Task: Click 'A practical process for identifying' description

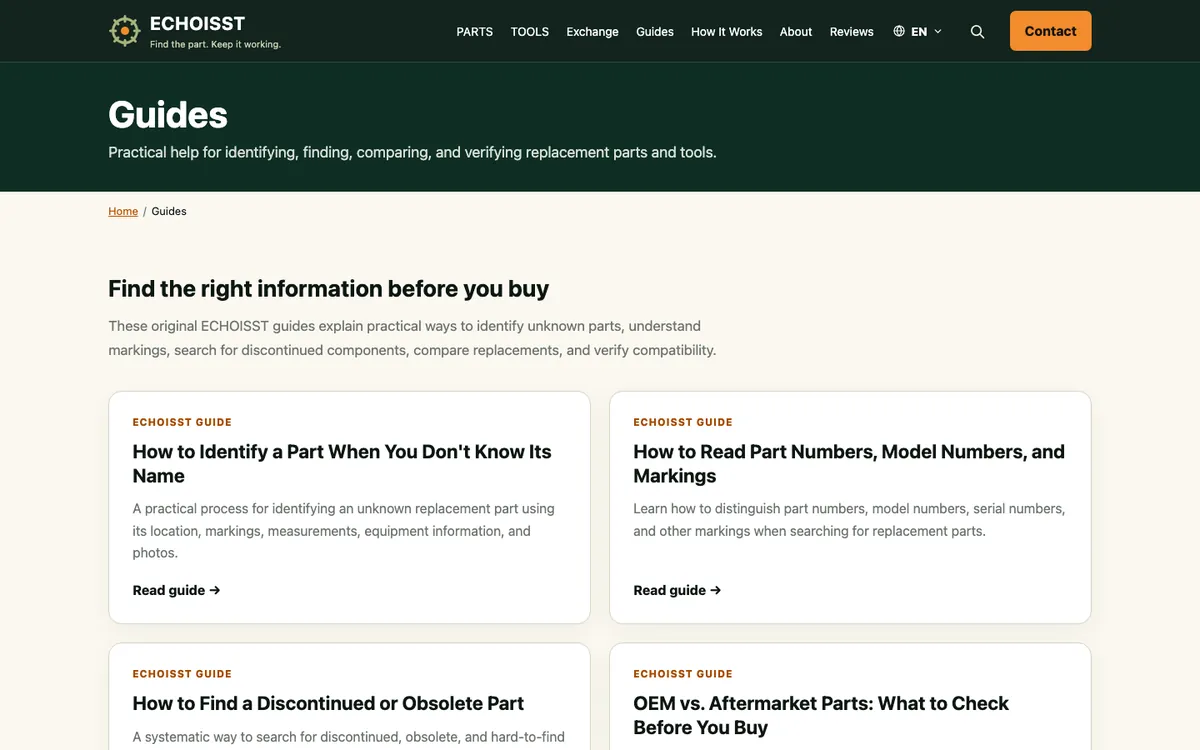Action: 344,531
